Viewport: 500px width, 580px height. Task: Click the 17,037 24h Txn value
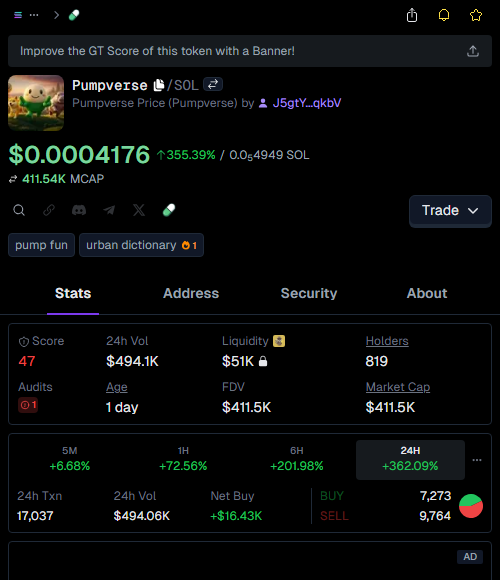(35, 516)
